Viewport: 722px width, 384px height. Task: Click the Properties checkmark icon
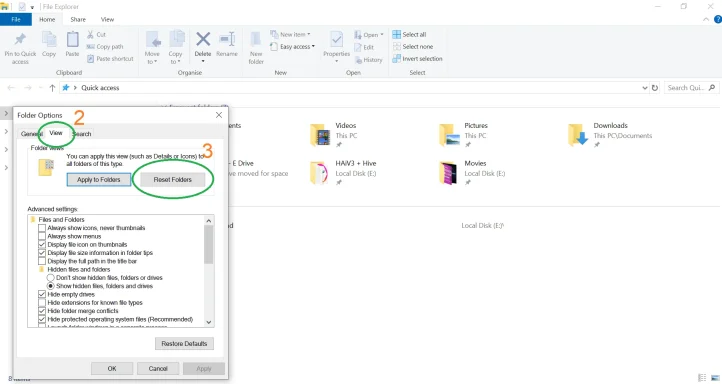tap(337, 40)
